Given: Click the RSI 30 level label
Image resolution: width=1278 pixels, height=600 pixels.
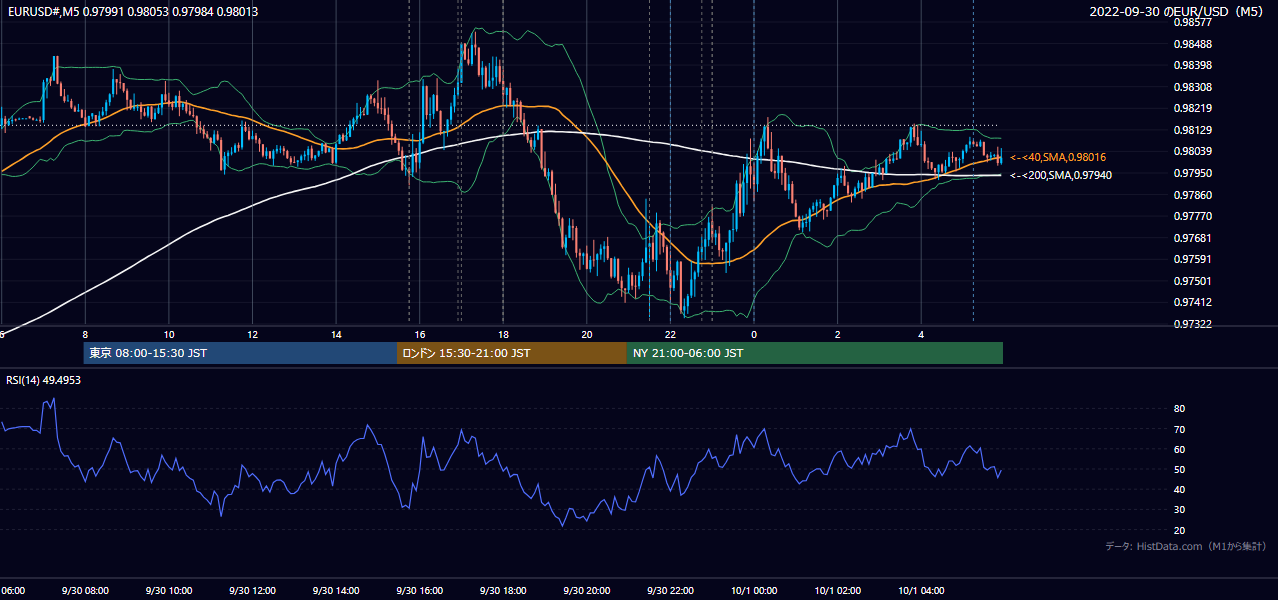Looking at the screenshot, I should 1179,509.
